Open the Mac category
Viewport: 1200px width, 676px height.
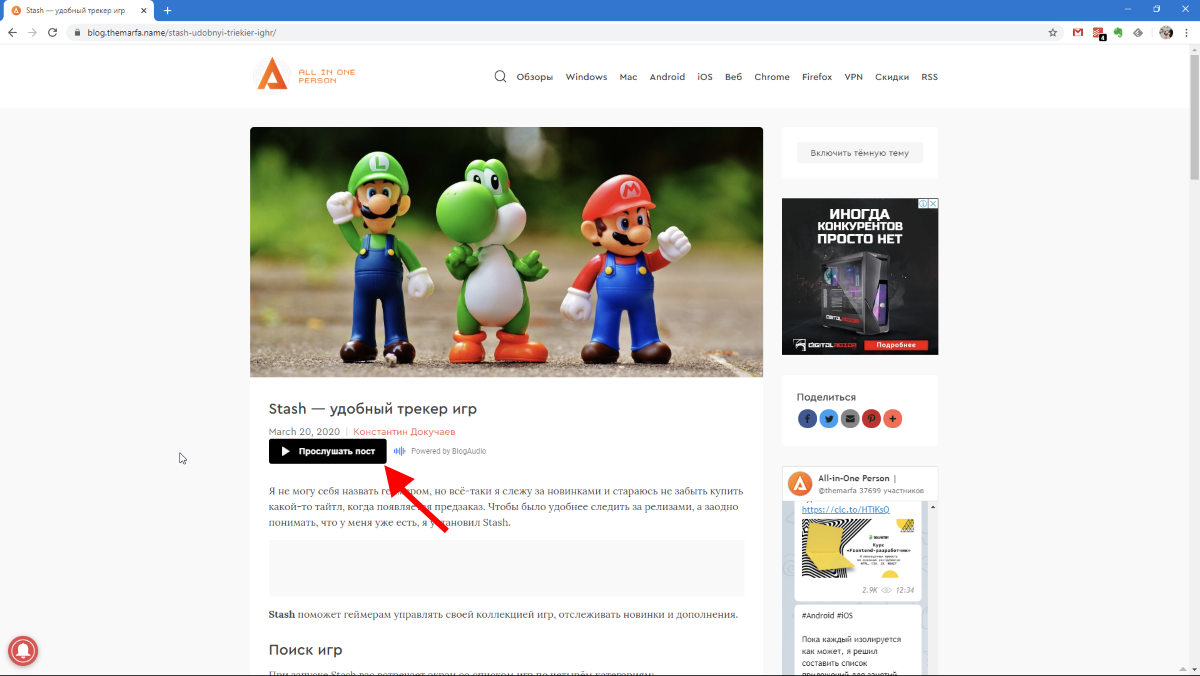point(628,77)
